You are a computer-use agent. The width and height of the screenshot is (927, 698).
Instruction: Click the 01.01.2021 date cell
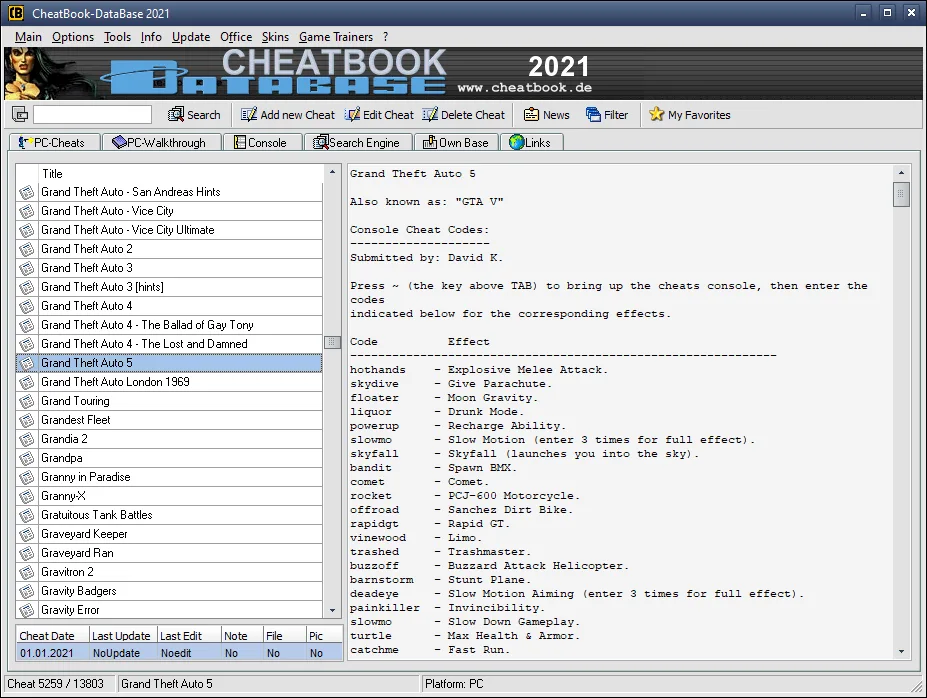53,652
